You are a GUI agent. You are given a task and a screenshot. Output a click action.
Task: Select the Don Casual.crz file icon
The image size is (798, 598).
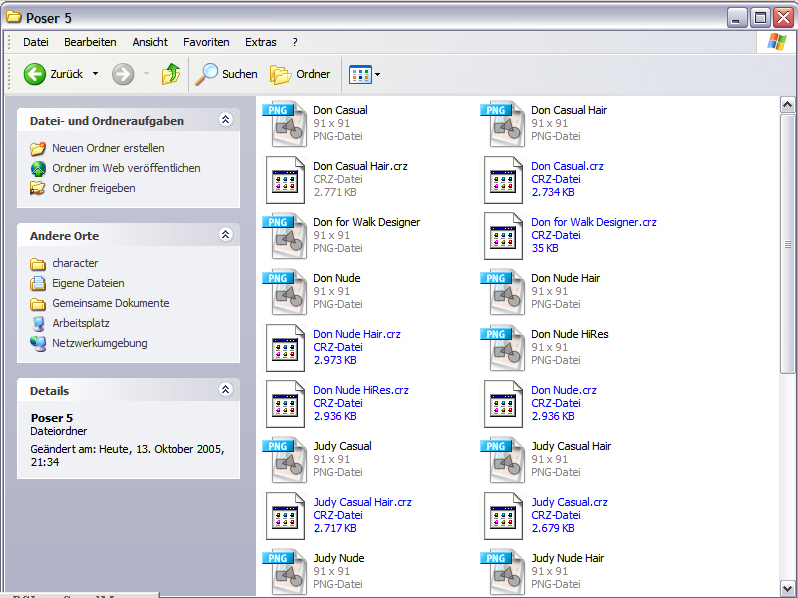coord(503,180)
